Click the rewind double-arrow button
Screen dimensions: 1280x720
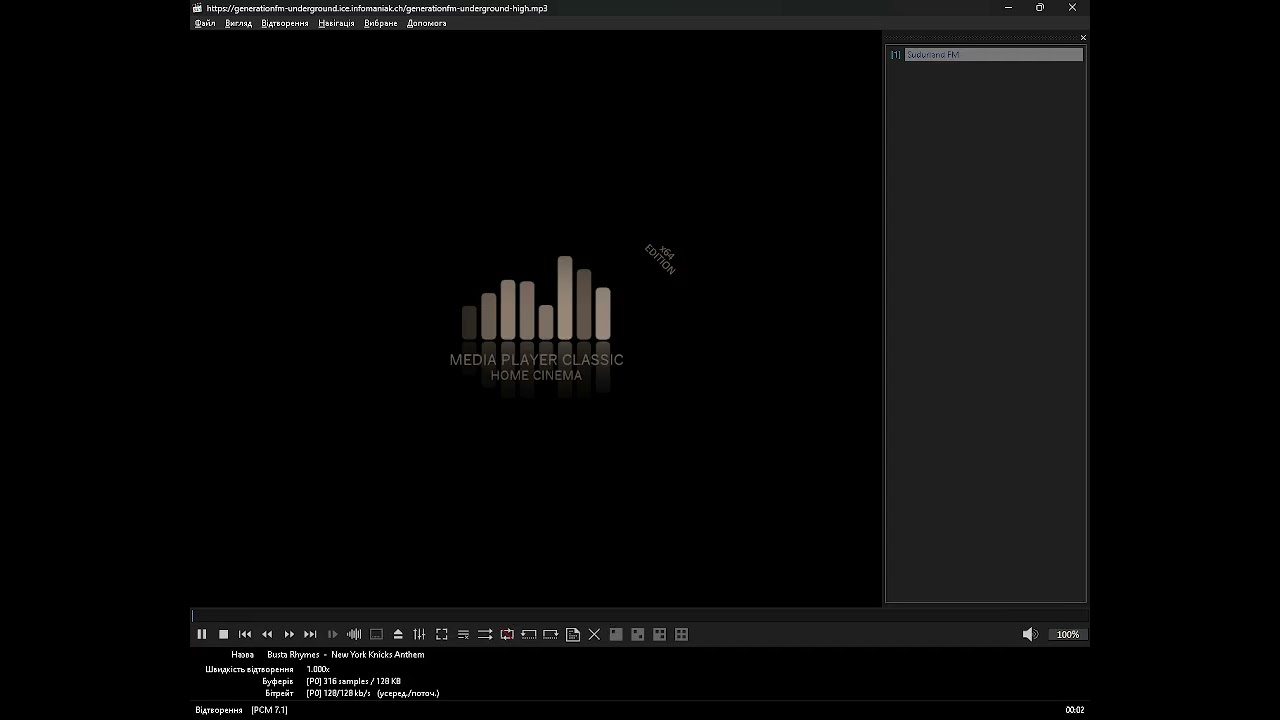[267, 634]
